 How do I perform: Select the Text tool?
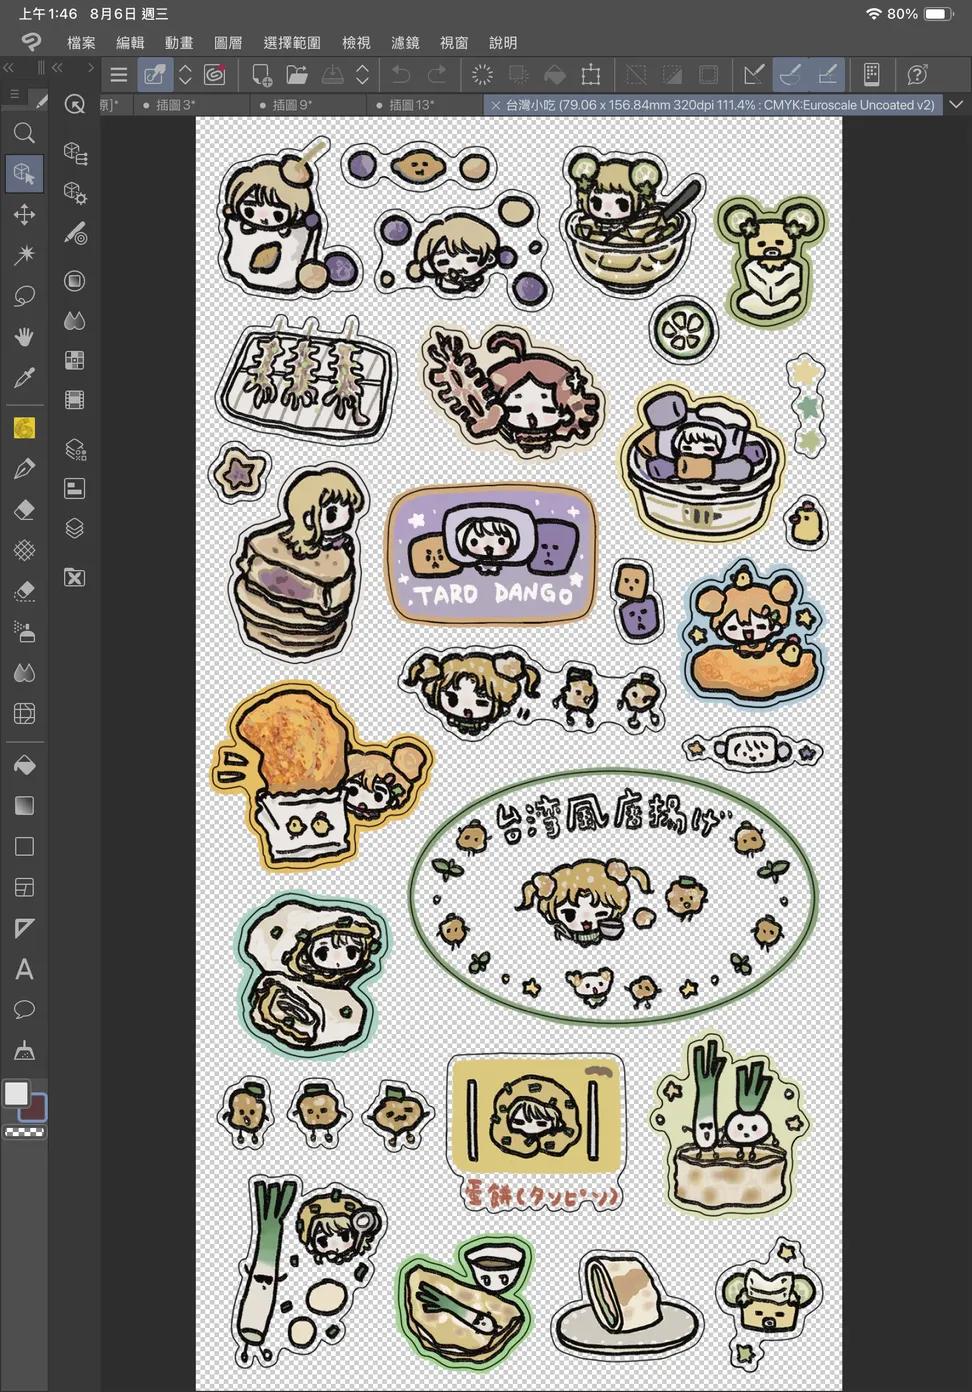pyautogui.click(x=24, y=969)
